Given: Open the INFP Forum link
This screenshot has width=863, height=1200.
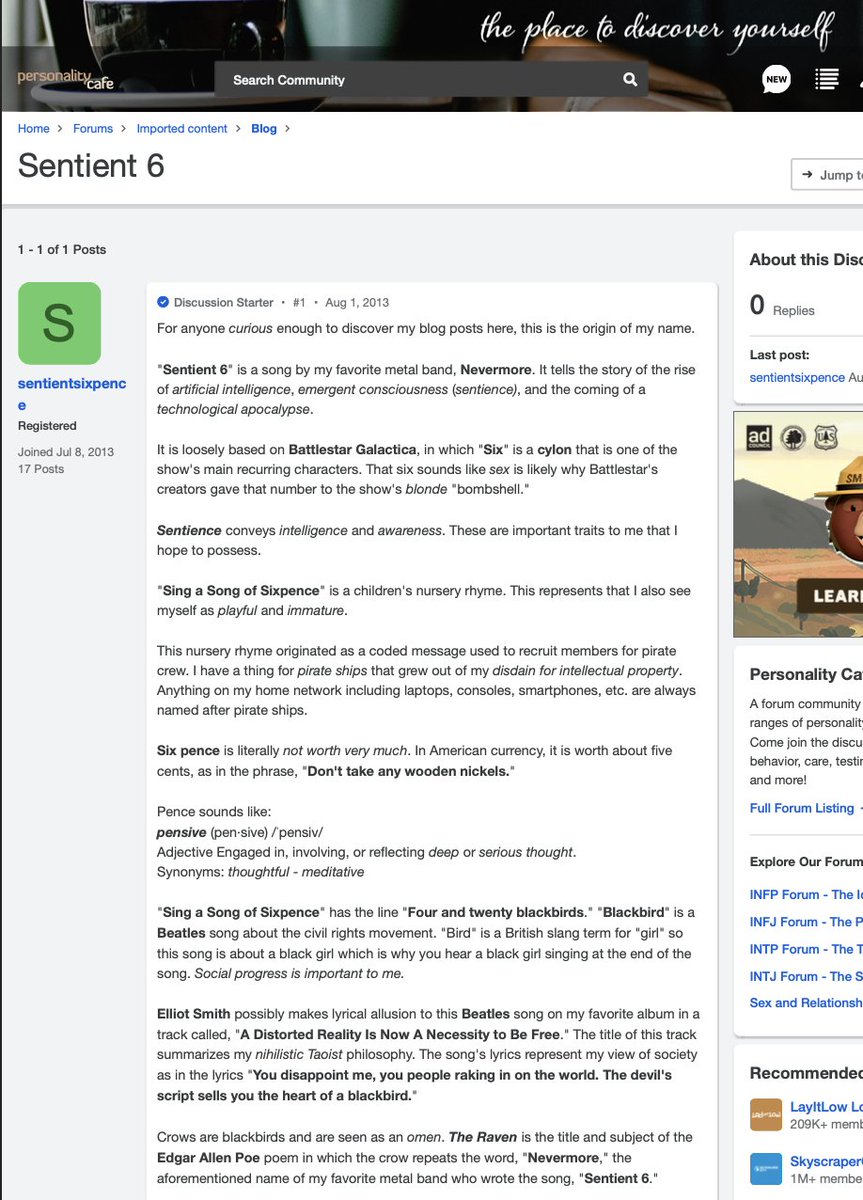Looking at the screenshot, I should pyautogui.click(x=806, y=895).
